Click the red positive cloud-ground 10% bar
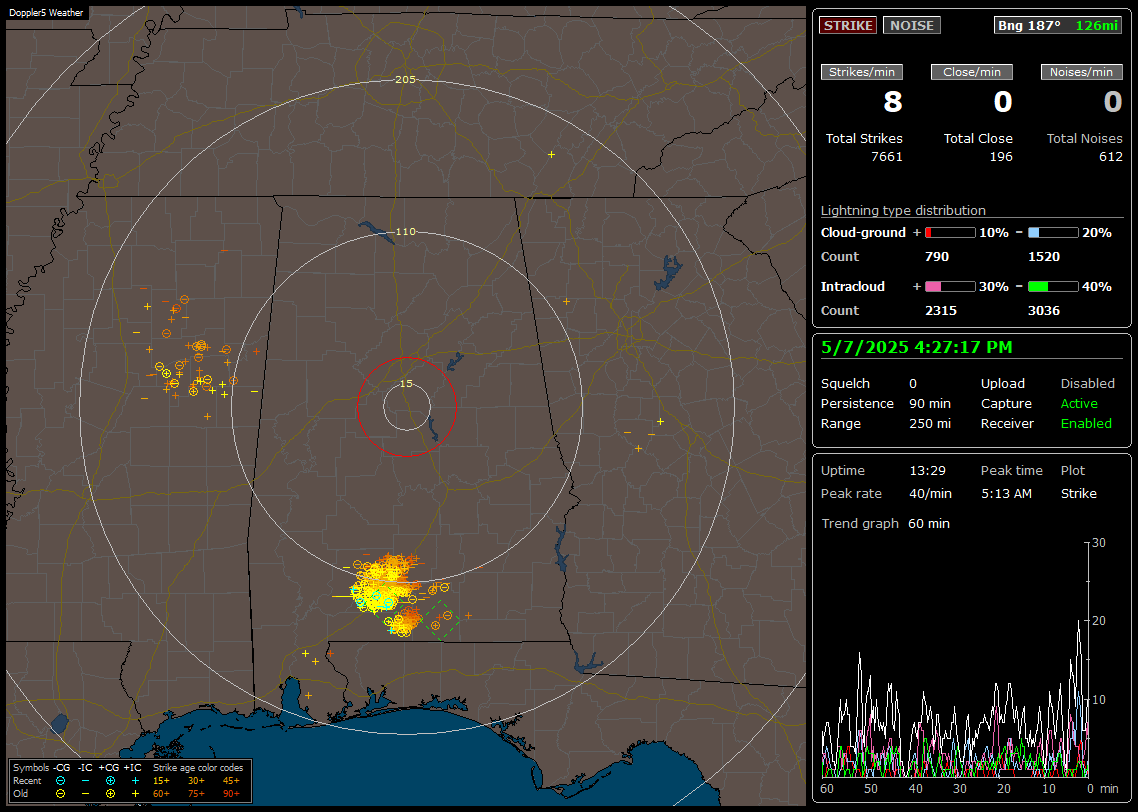Viewport: 1138px width, 812px height. point(950,233)
